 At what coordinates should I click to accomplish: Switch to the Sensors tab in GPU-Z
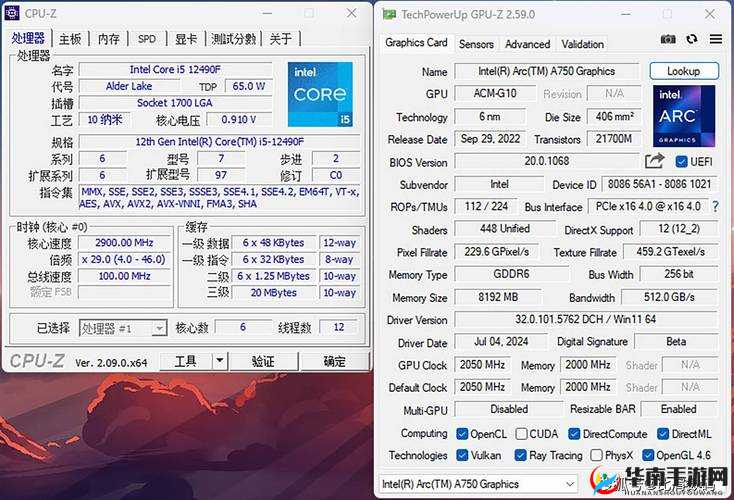[476, 44]
